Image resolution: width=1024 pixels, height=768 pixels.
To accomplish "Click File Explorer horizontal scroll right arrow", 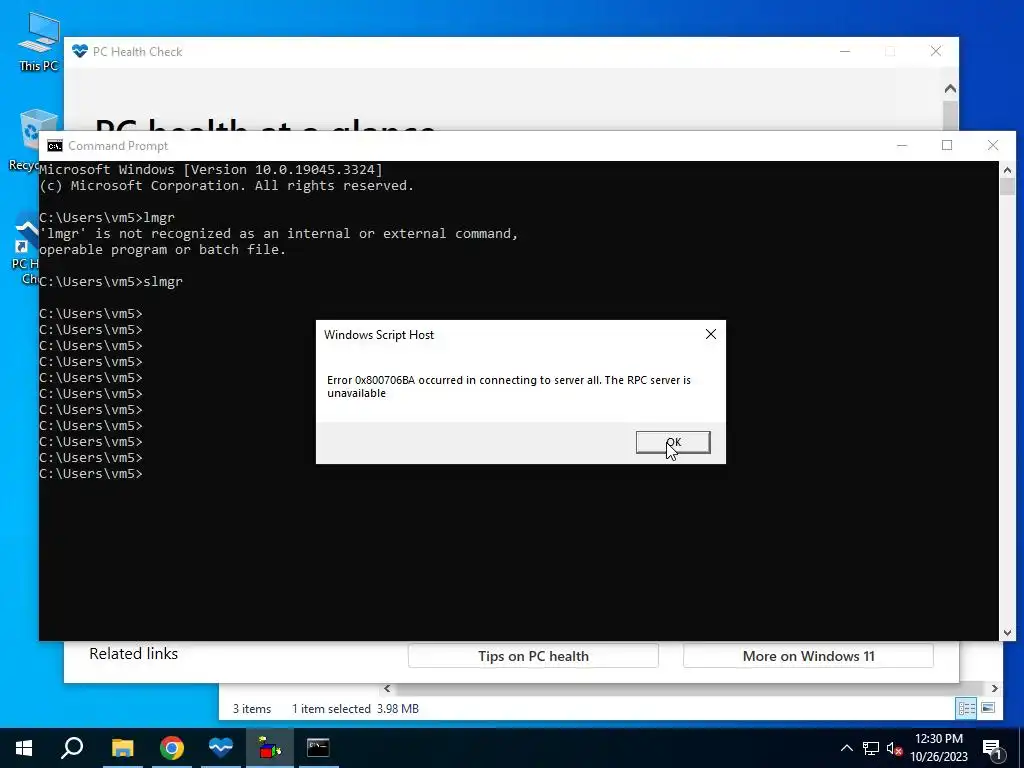I will point(995,688).
